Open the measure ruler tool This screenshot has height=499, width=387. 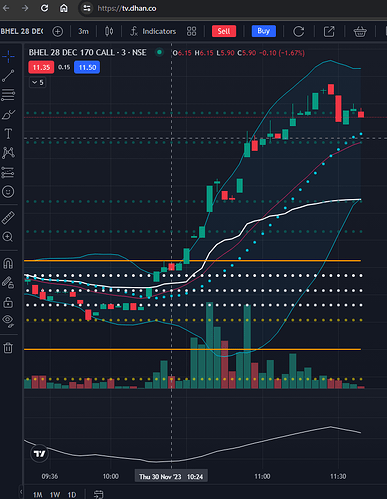tap(8, 218)
